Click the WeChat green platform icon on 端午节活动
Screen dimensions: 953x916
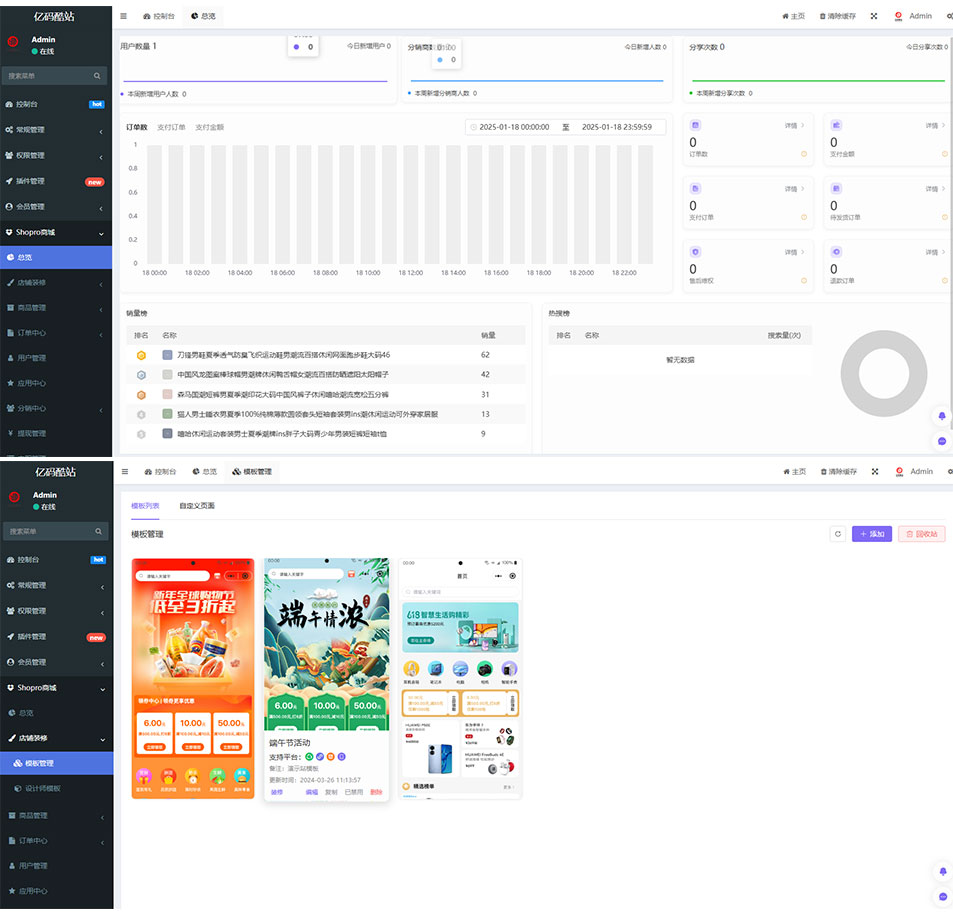(310, 756)
